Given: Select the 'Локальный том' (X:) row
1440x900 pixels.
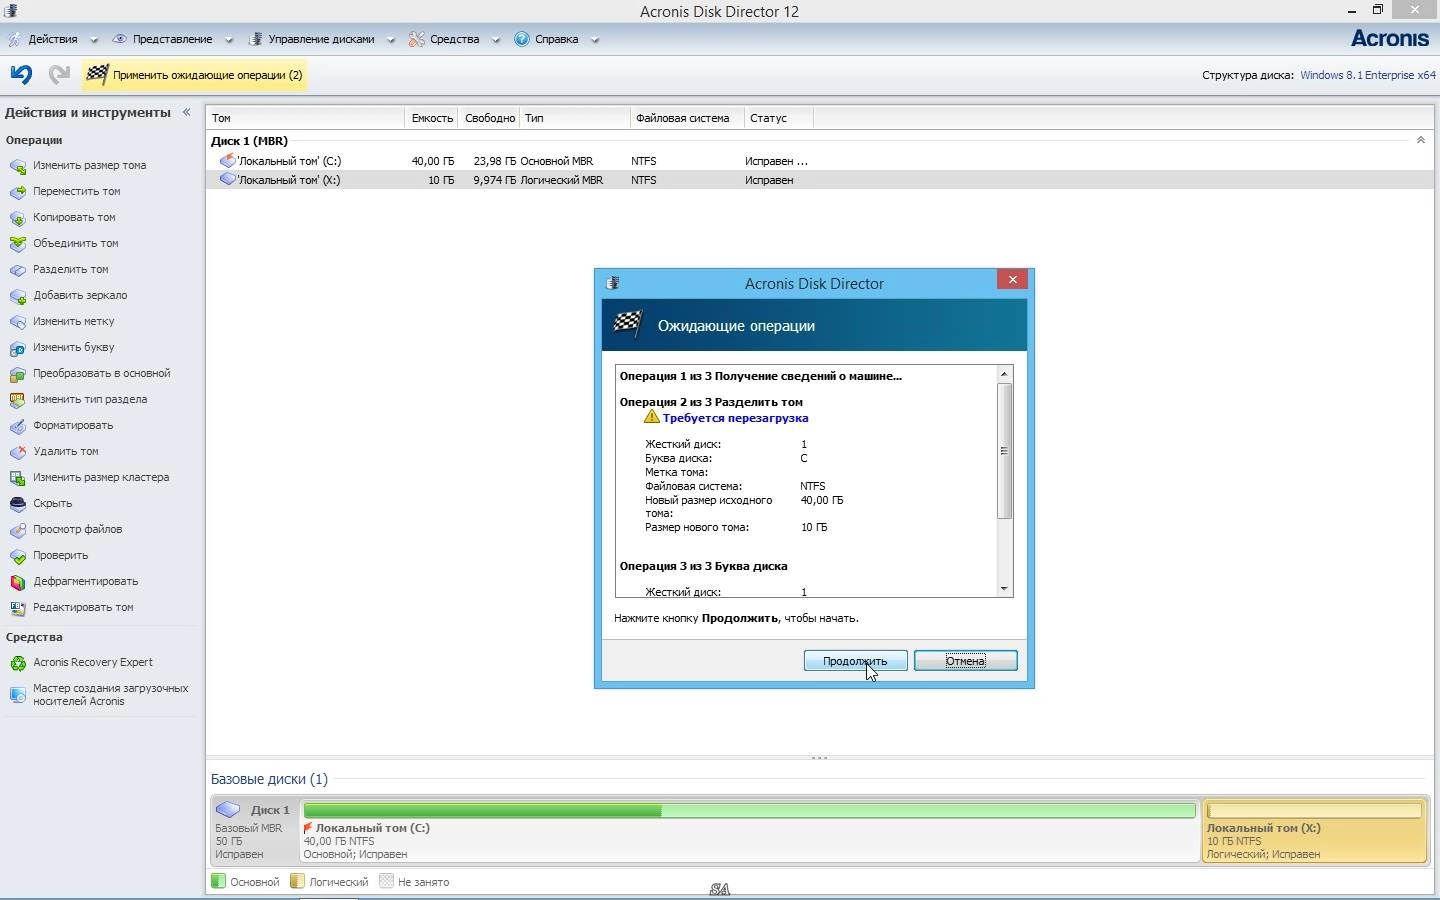Looking at the screenshot, I should (x=820, y=180).
